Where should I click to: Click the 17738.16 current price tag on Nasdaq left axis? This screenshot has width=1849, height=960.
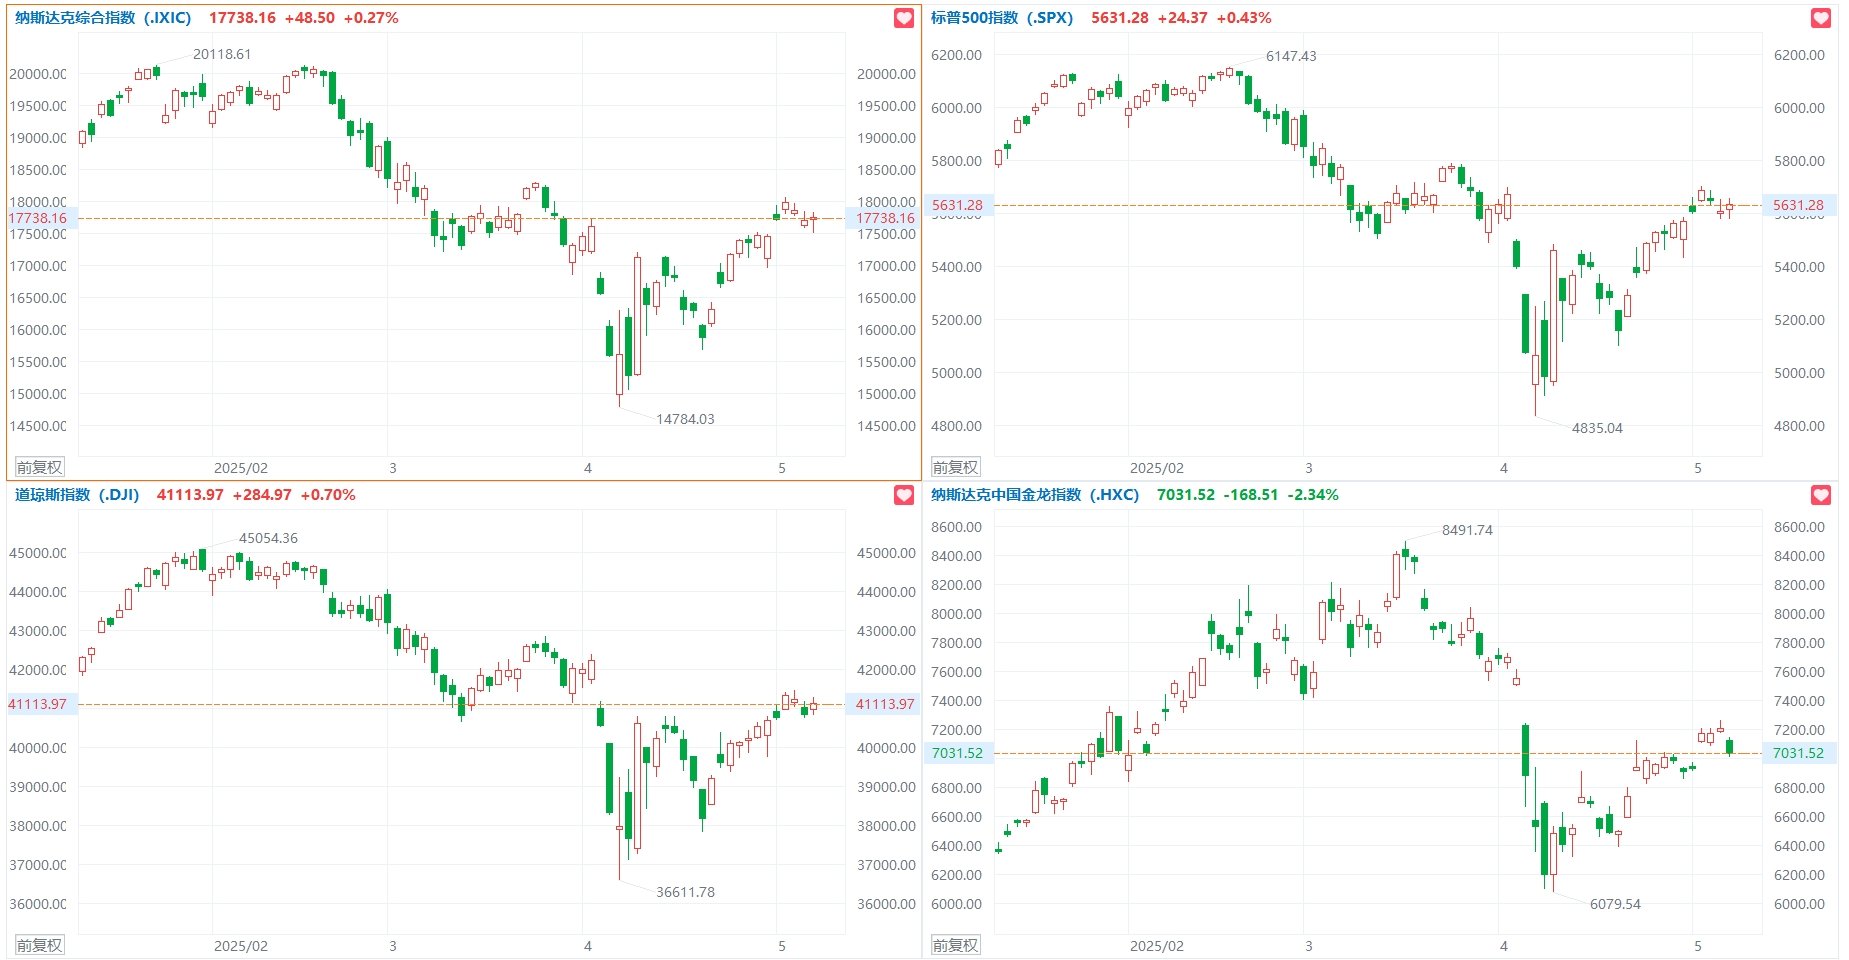(38, 218)
